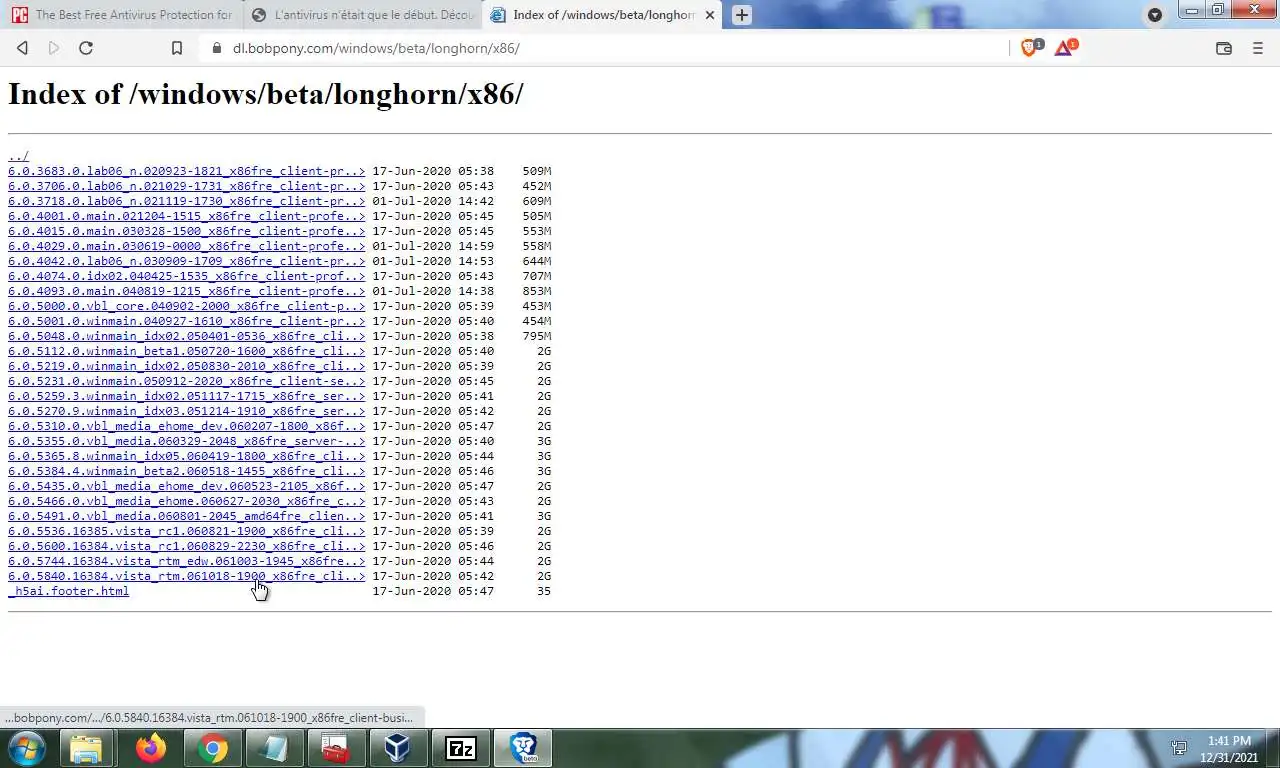Open 6.0.5270.9.winmain_idx03.051214 link

pos(187,411)
